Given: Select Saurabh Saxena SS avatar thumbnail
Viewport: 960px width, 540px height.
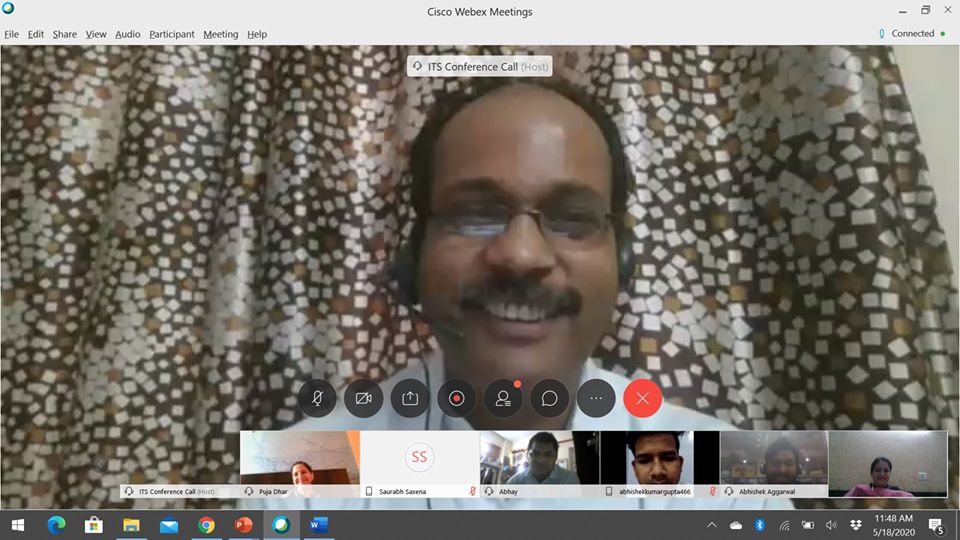Looking at the screenshot, I should [x=419, y=463].
